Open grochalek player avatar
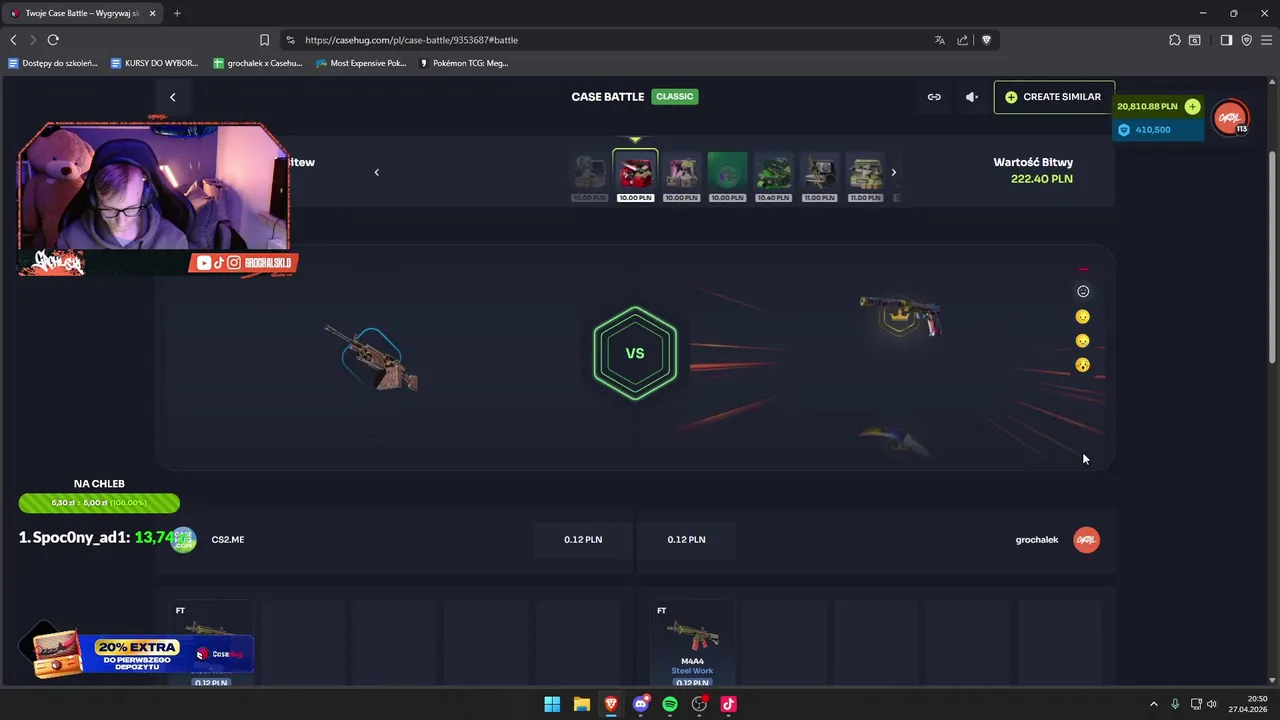Viewport: 1280px width, 720px height. (x=1086, y=540)
